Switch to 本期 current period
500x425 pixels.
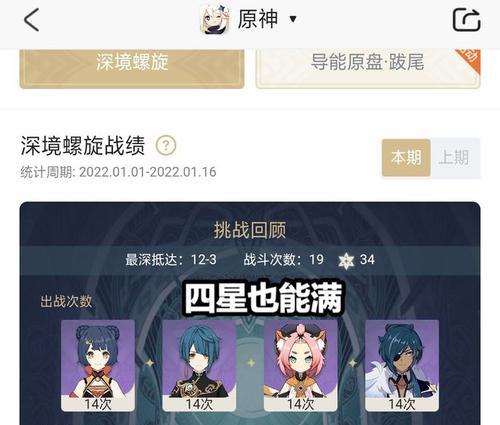coord(406,158)
